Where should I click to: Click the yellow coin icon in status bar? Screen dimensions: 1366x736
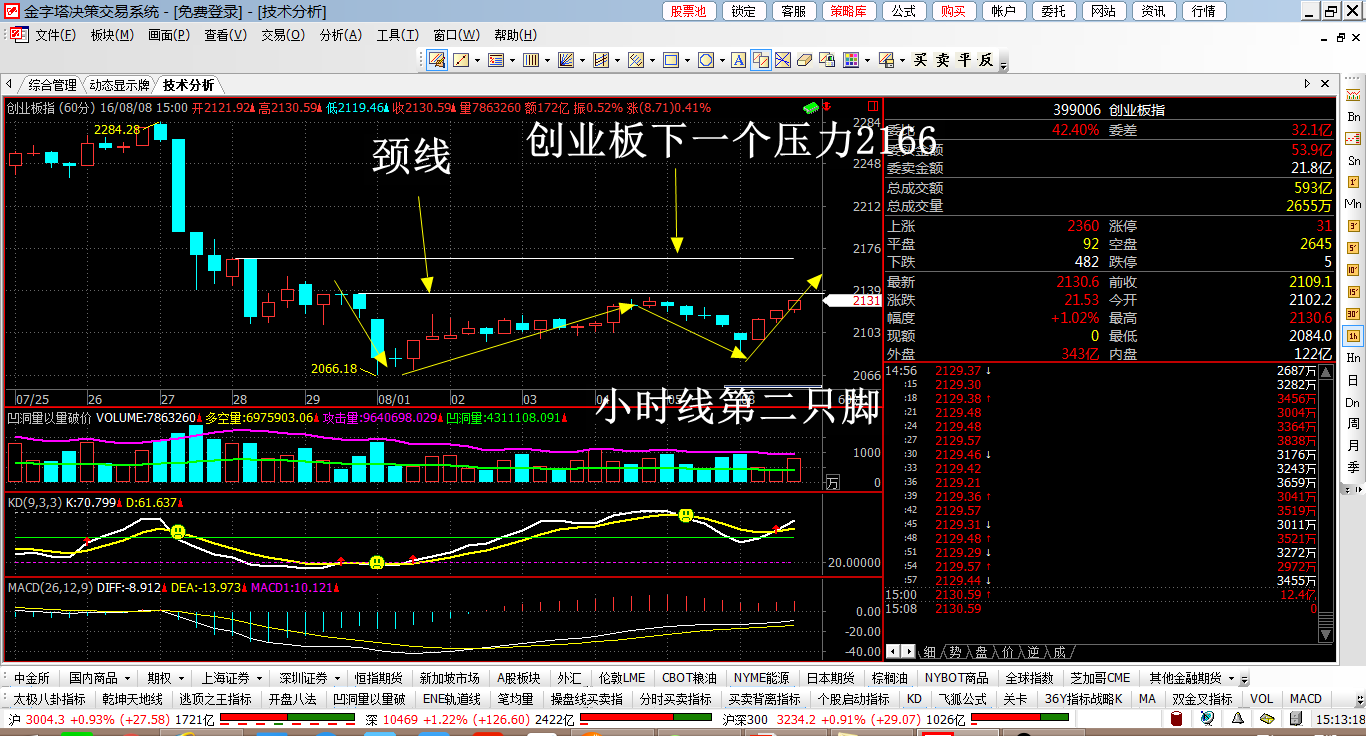point(1268,719)
